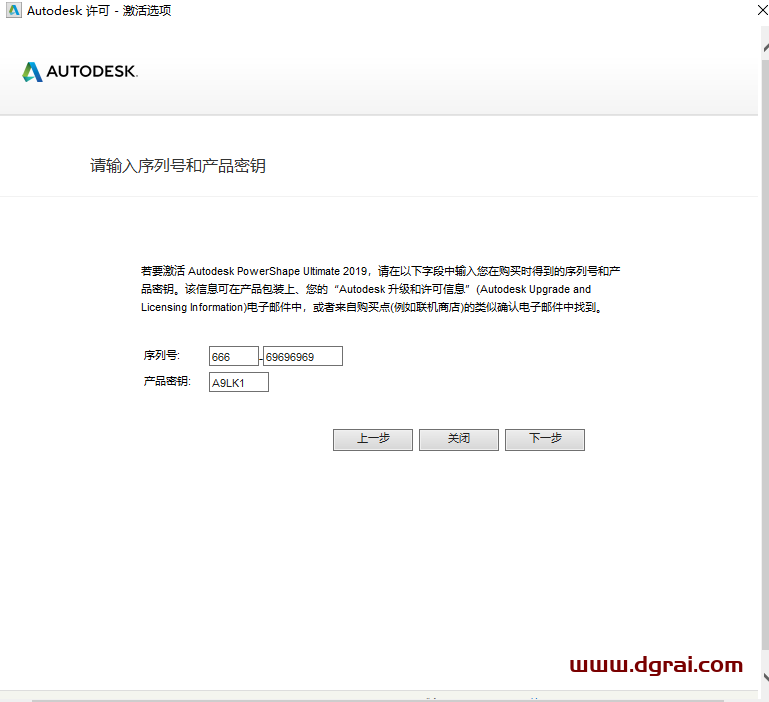Viewport: 769px width, 702px height.
Task: Click the AUTODESK logo in the header
Action: pyautogui.click(x=80, y=72)
